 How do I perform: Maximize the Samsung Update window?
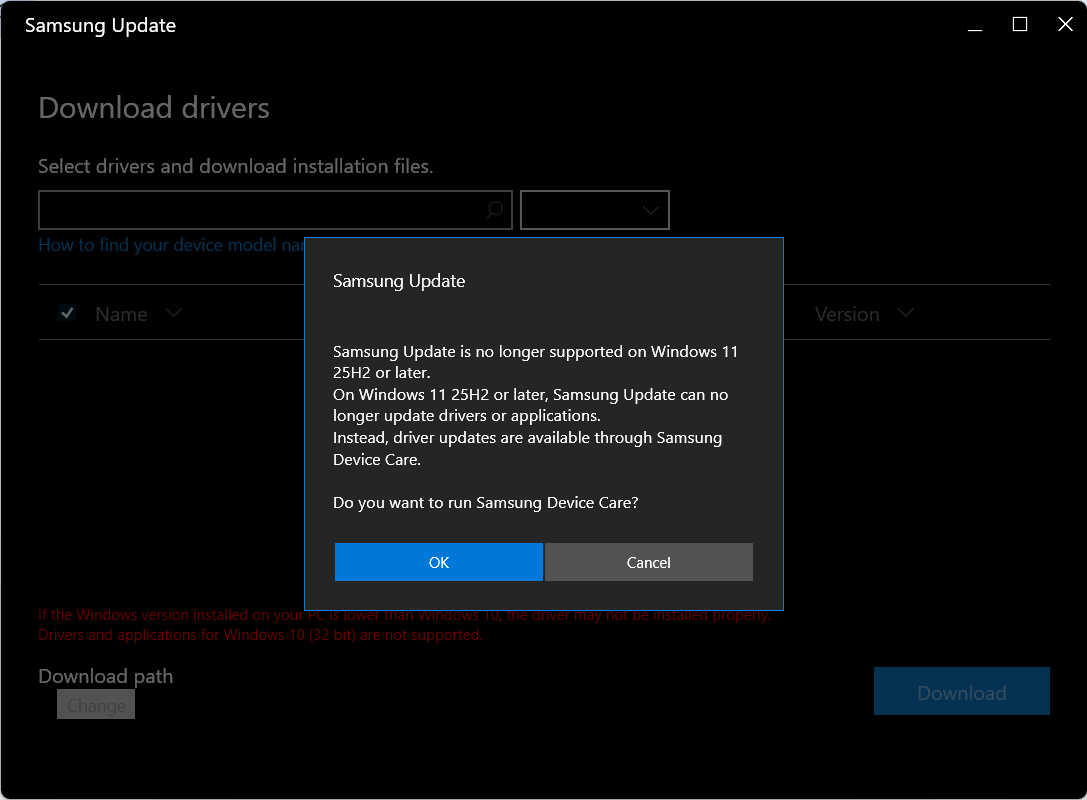[x=1020, y=25]
